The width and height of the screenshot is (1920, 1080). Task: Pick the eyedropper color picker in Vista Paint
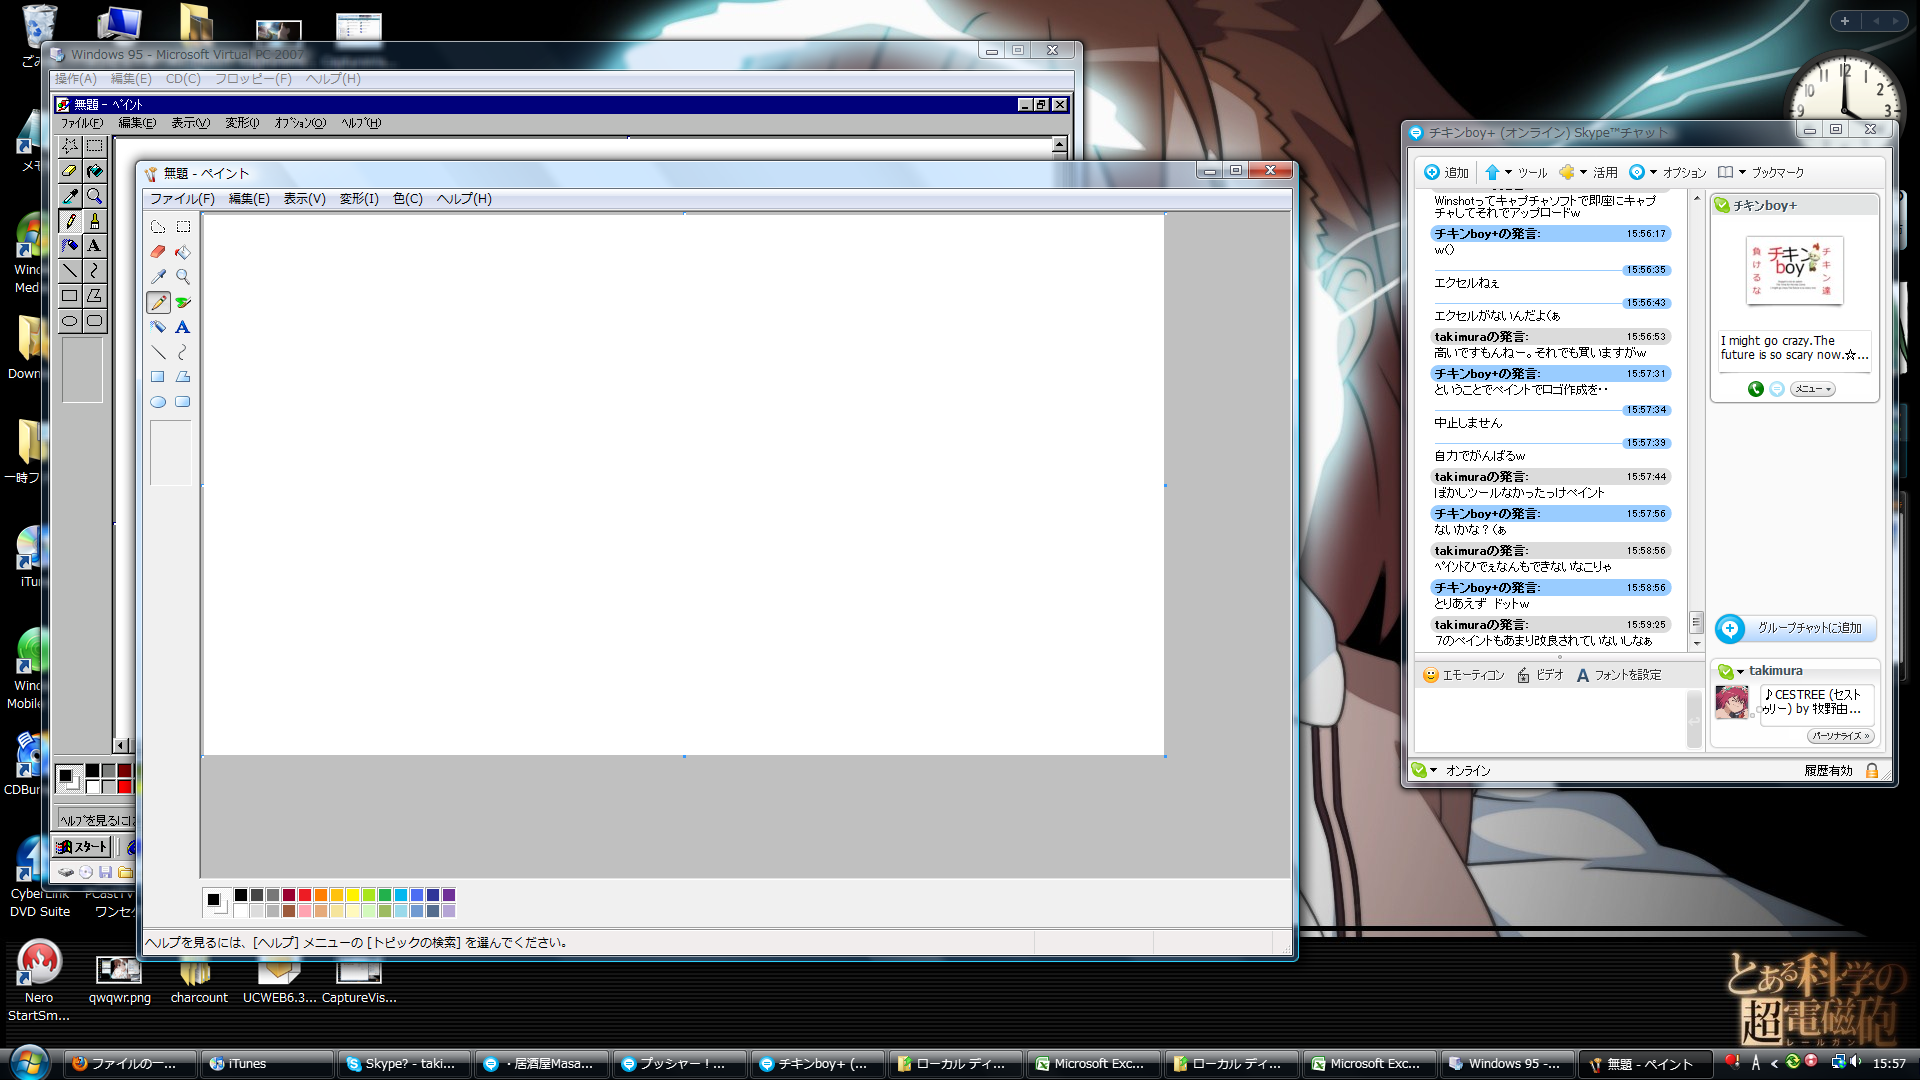tap(158, 277)
